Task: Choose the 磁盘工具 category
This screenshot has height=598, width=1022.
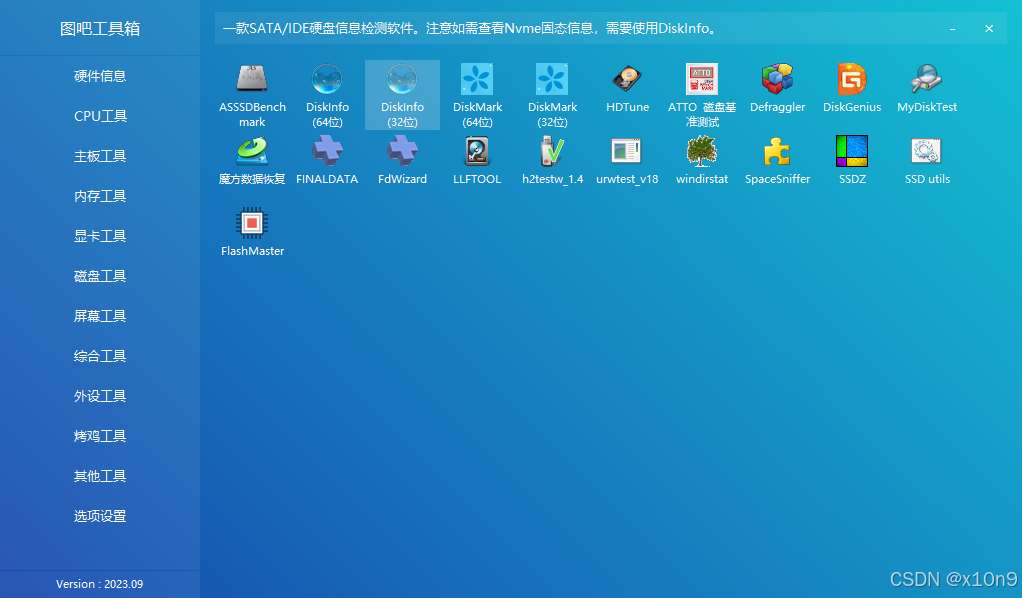Action: (x=100, y=276)
